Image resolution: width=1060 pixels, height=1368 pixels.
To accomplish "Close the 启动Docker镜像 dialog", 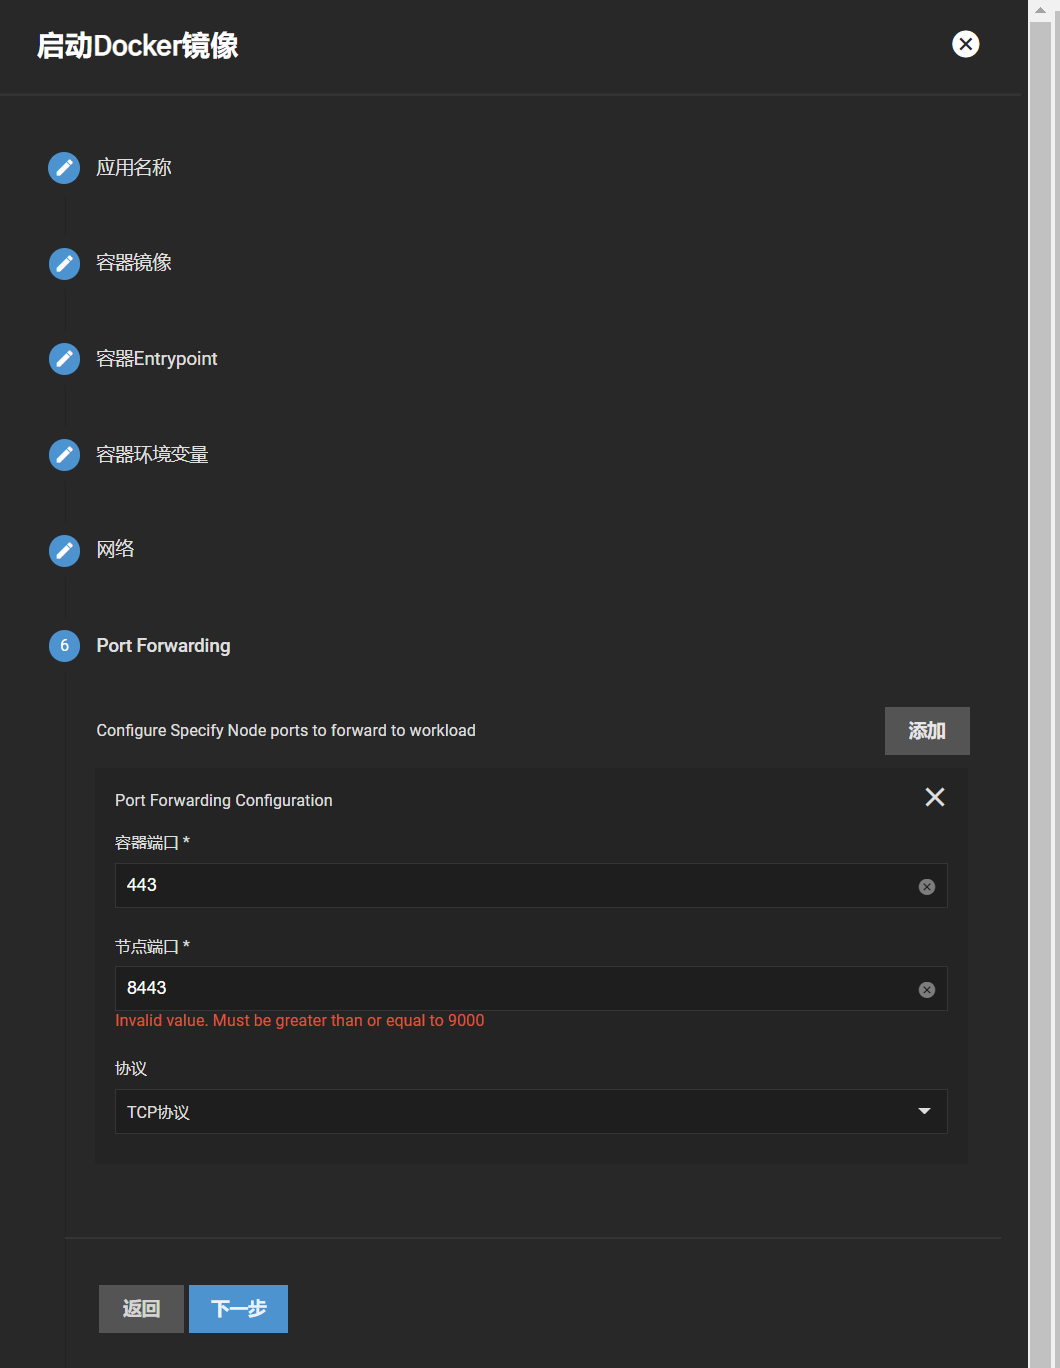I will pos(965,44).
